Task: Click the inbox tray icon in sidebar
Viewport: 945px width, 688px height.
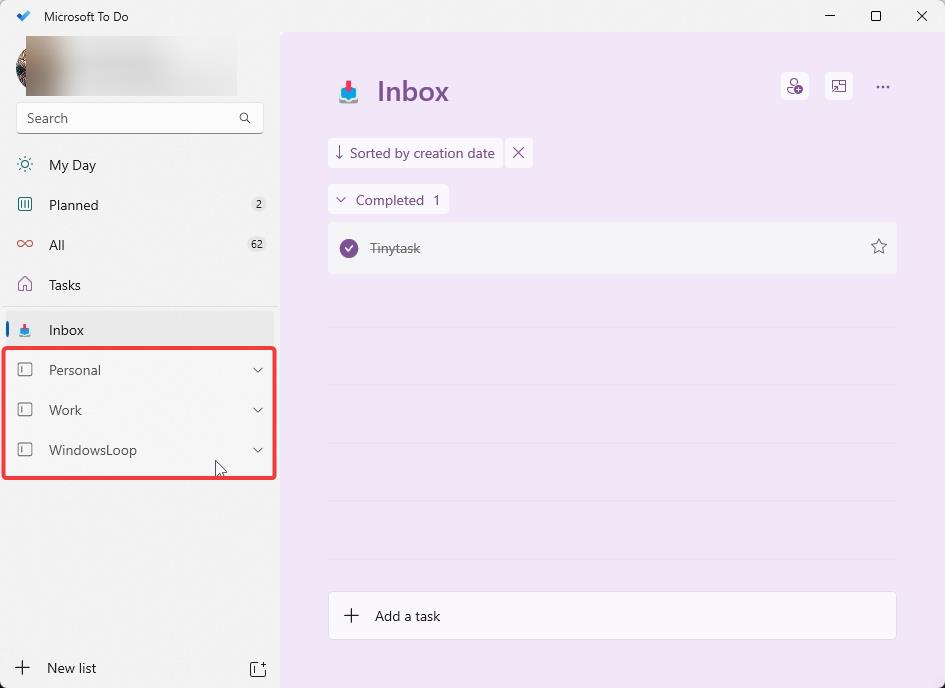Action: coord(25,330)
